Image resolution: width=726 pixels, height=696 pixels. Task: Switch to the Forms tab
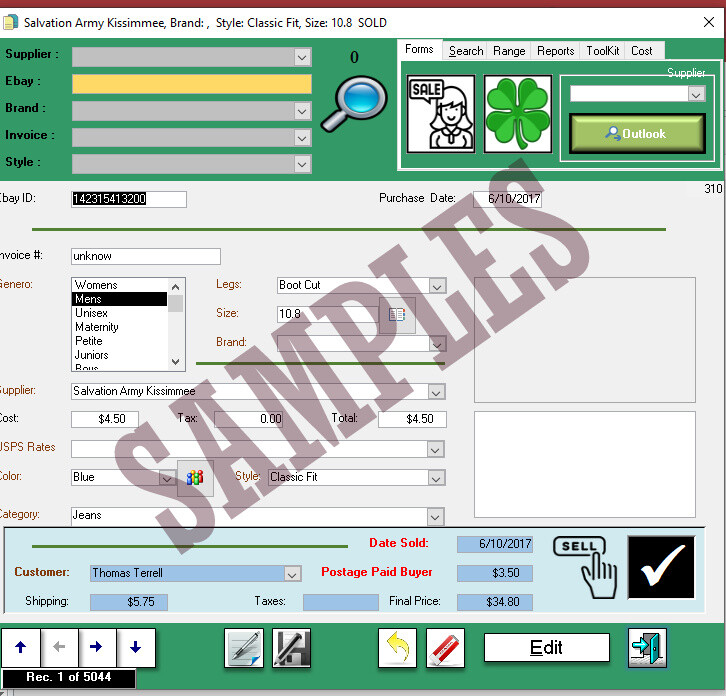pos(419,49)
